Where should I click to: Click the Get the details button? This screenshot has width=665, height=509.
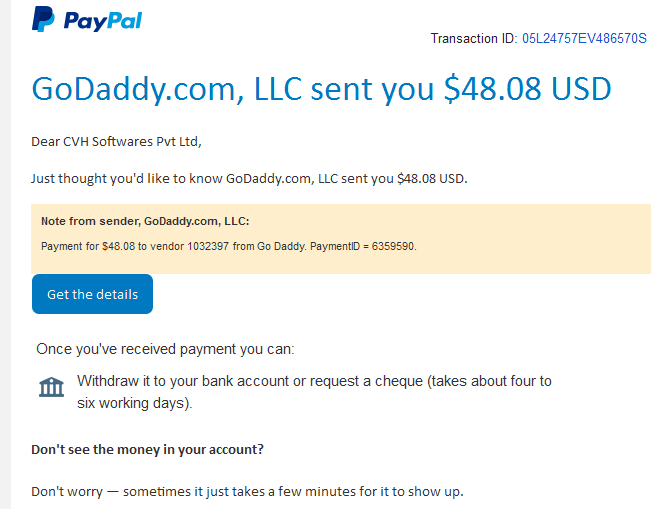tap(92, 294)
